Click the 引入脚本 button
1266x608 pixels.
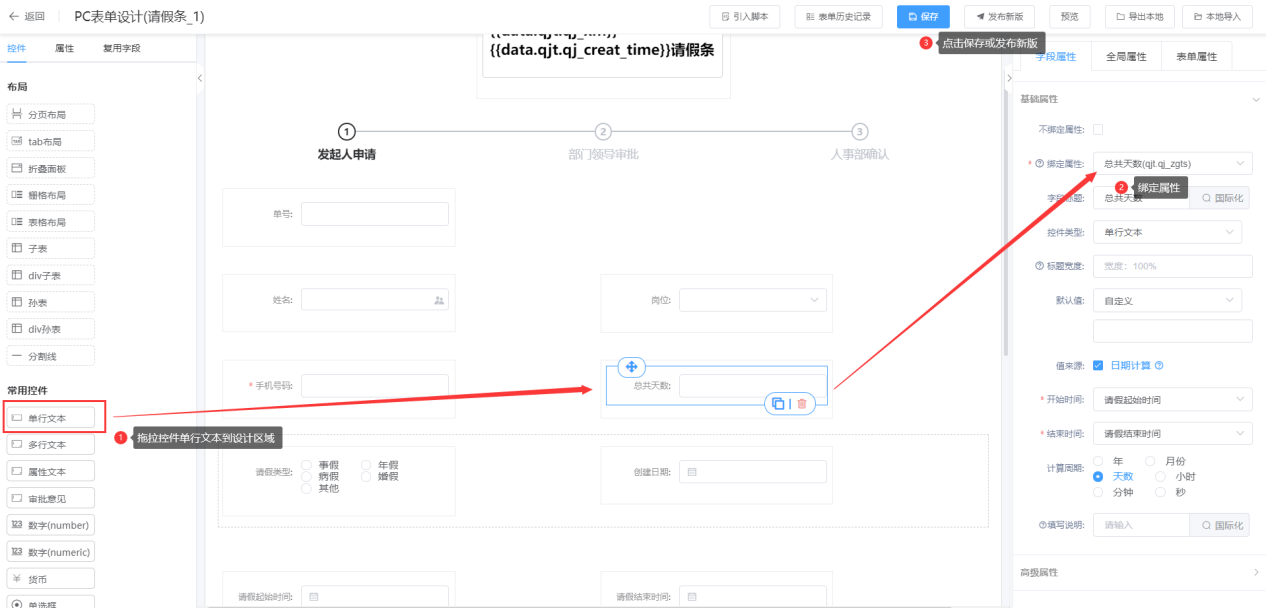[x=745, y=16]
